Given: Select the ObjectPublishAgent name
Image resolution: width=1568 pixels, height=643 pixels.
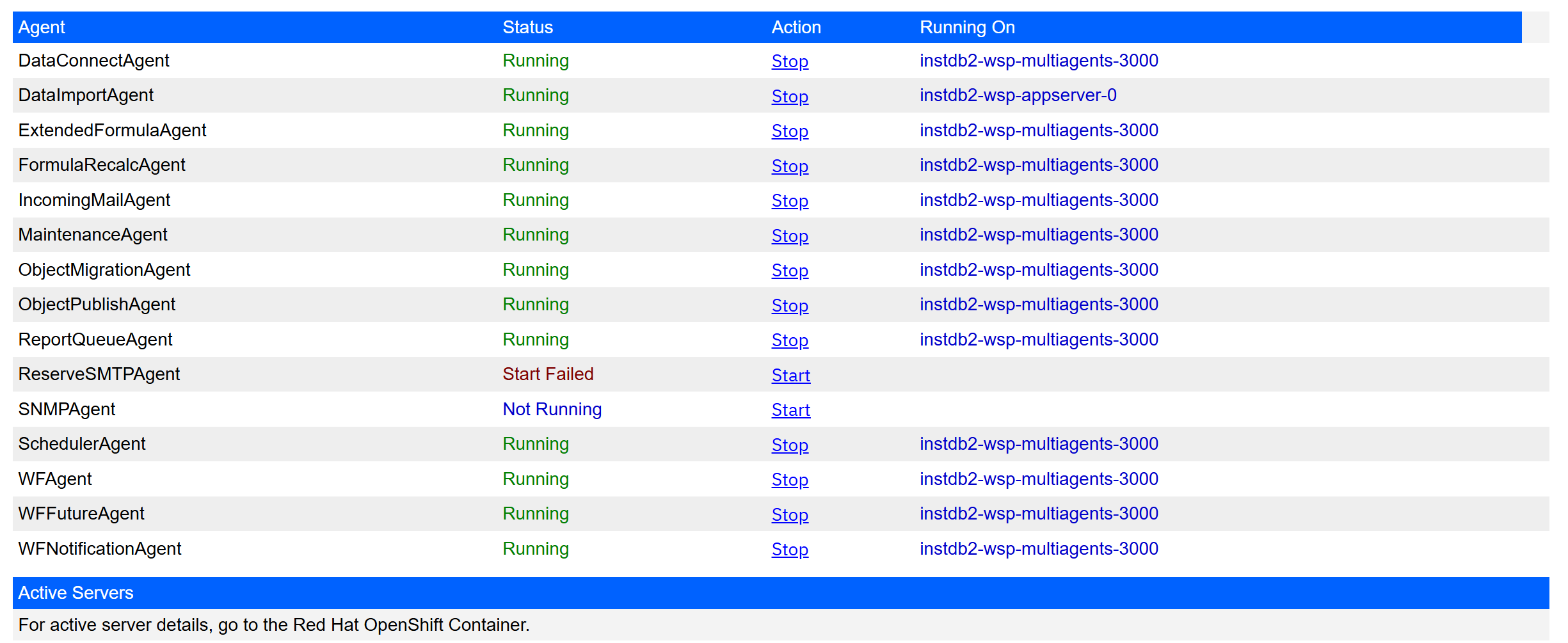Looking at the screenshot, I should point(97,304).
